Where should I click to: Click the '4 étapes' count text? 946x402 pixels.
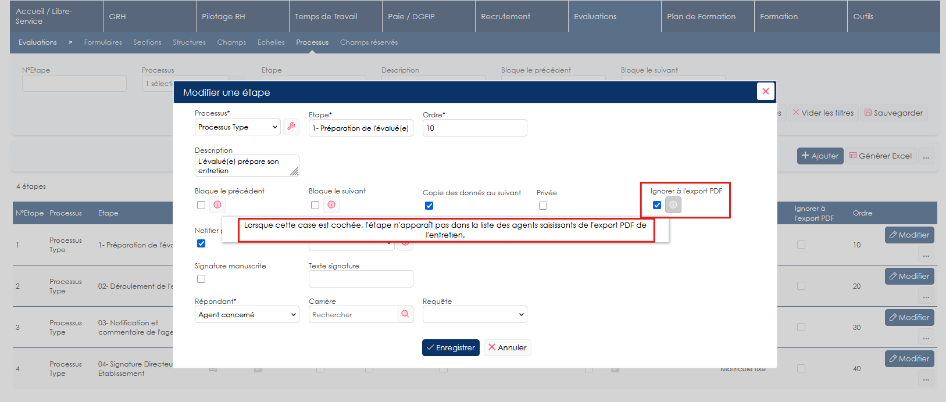pyautogui.click(x=30, y=187)
